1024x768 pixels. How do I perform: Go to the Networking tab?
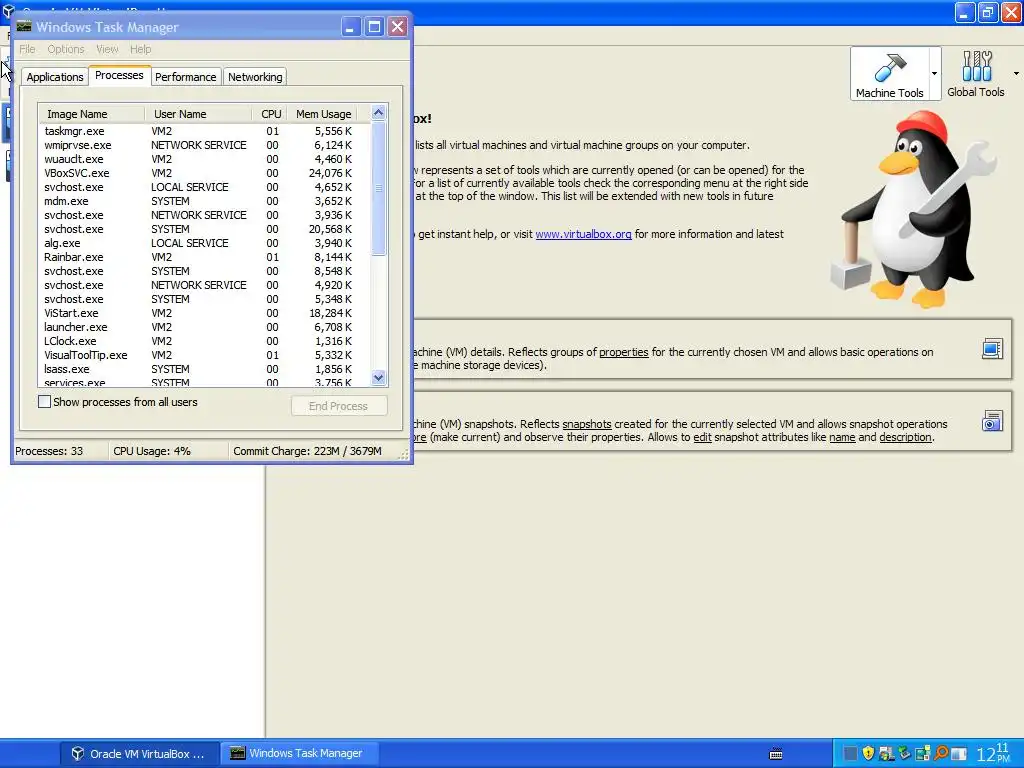(x=255, y=77)
